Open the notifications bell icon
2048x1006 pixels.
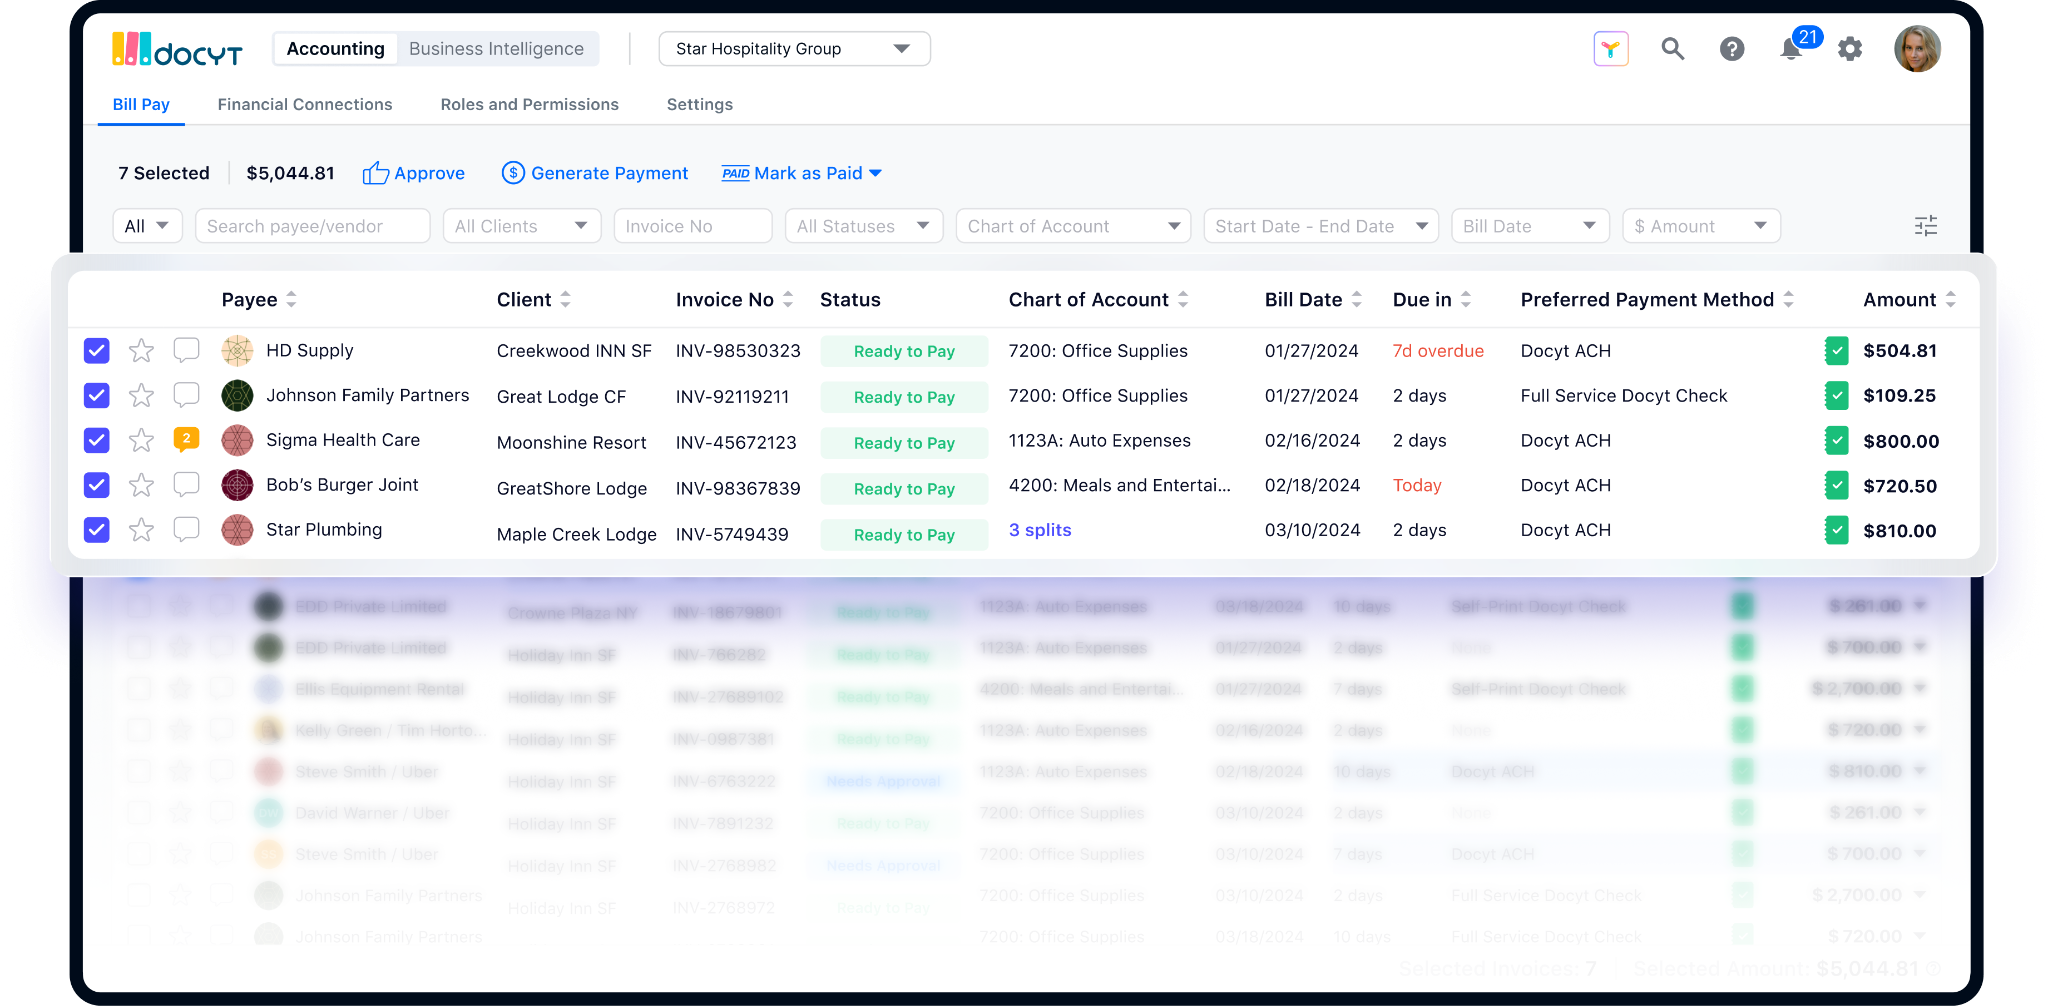1790,49
